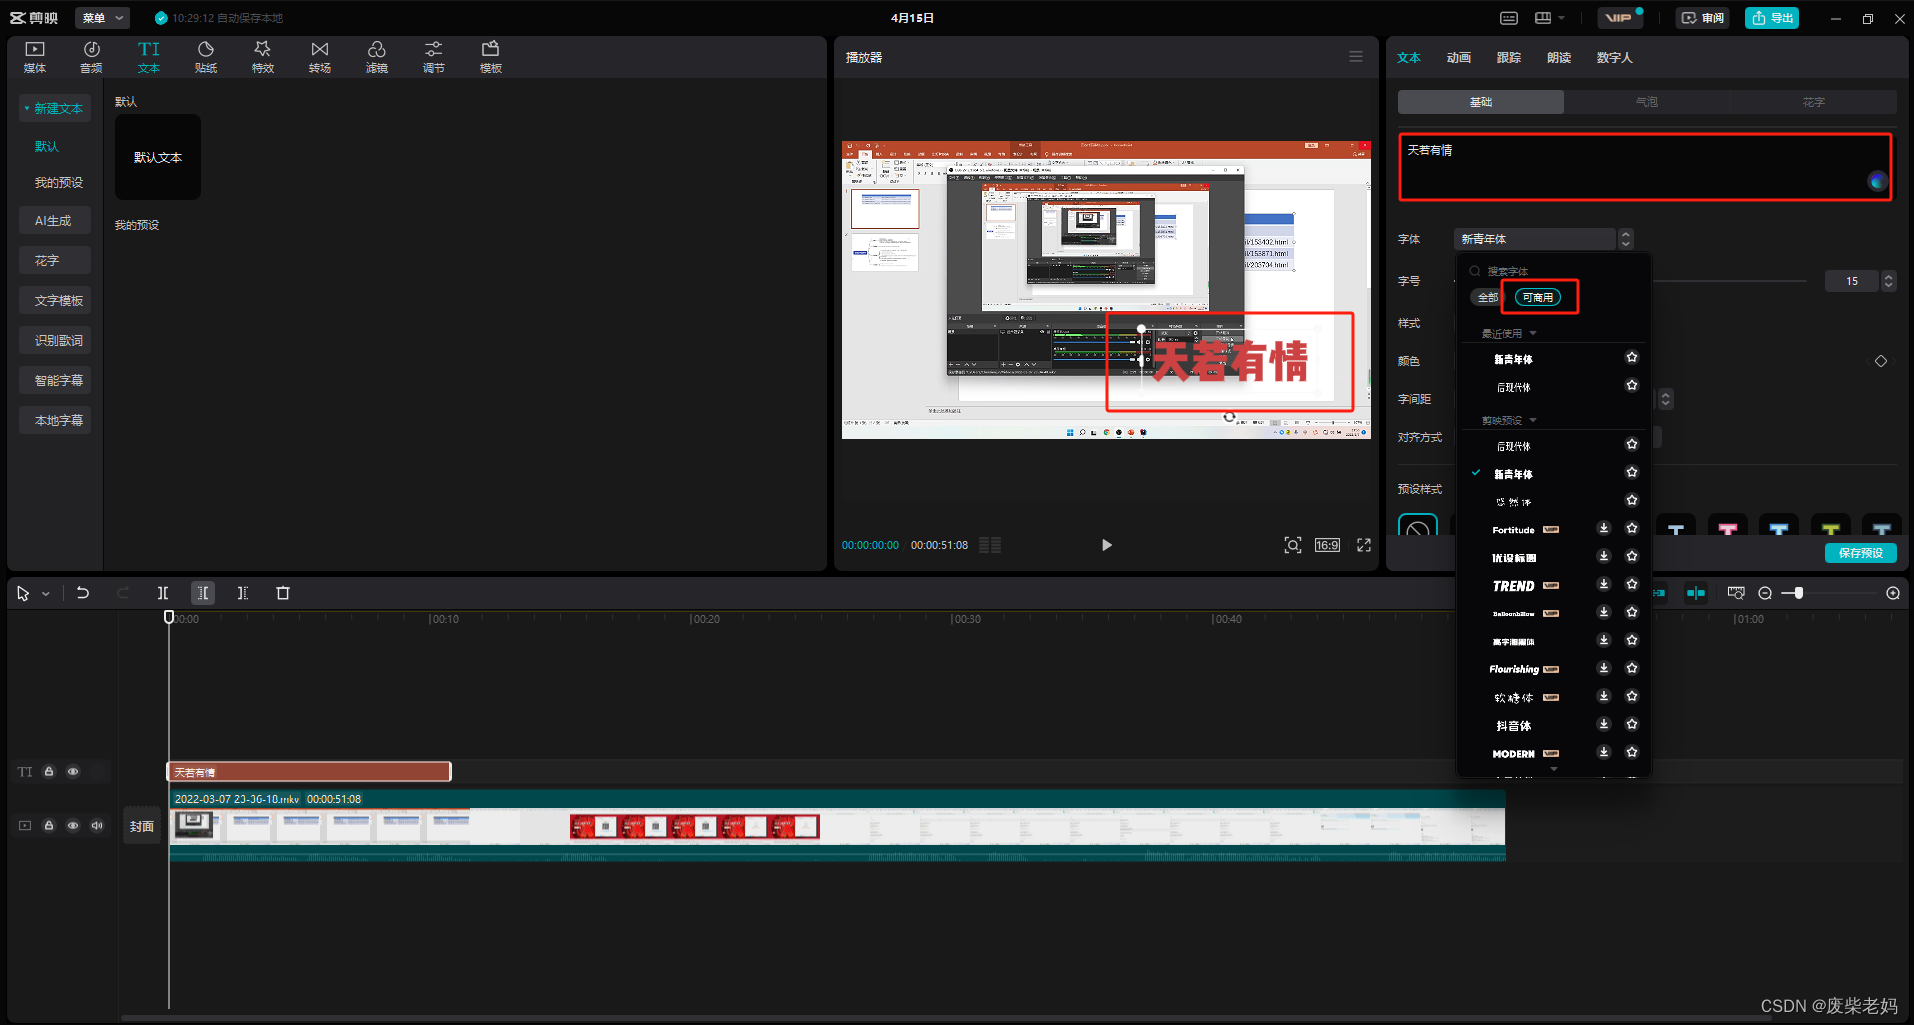Switch to the 动画 animation tab
Viewport: 1914px width, 1025px height.
(1458, 58)
